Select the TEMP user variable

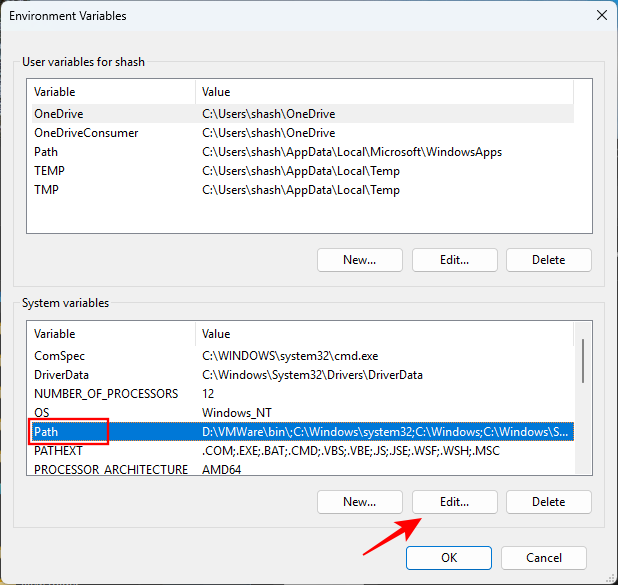(x=303, y=171)
